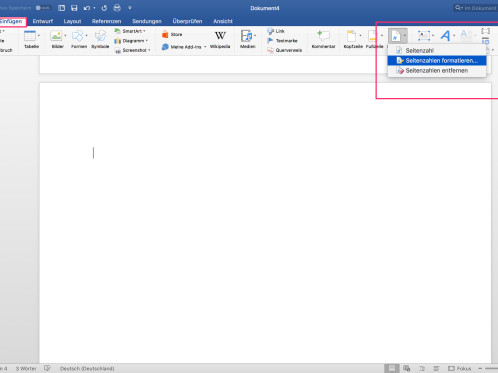Open the Referenzen tab

106,21
